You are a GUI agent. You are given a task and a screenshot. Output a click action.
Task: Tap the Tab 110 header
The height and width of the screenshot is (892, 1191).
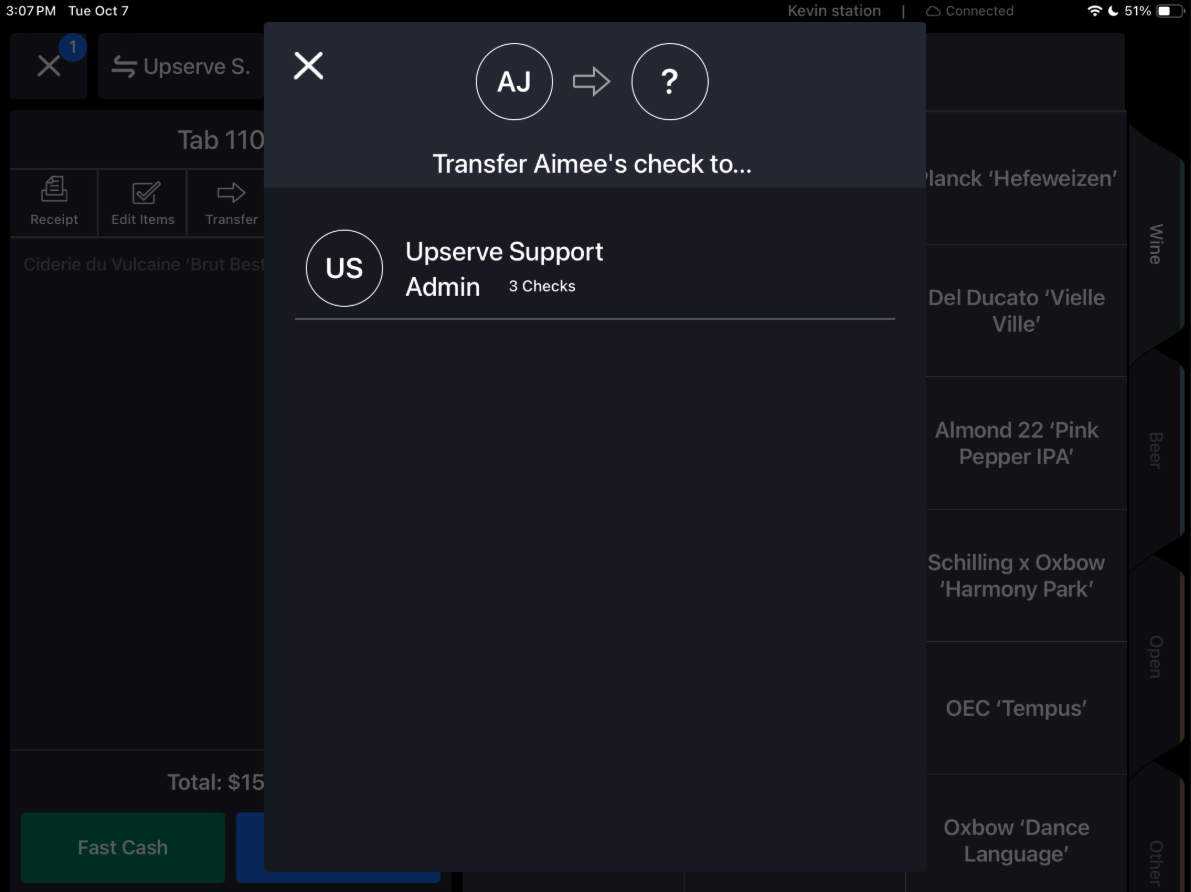tap(220, 140)
